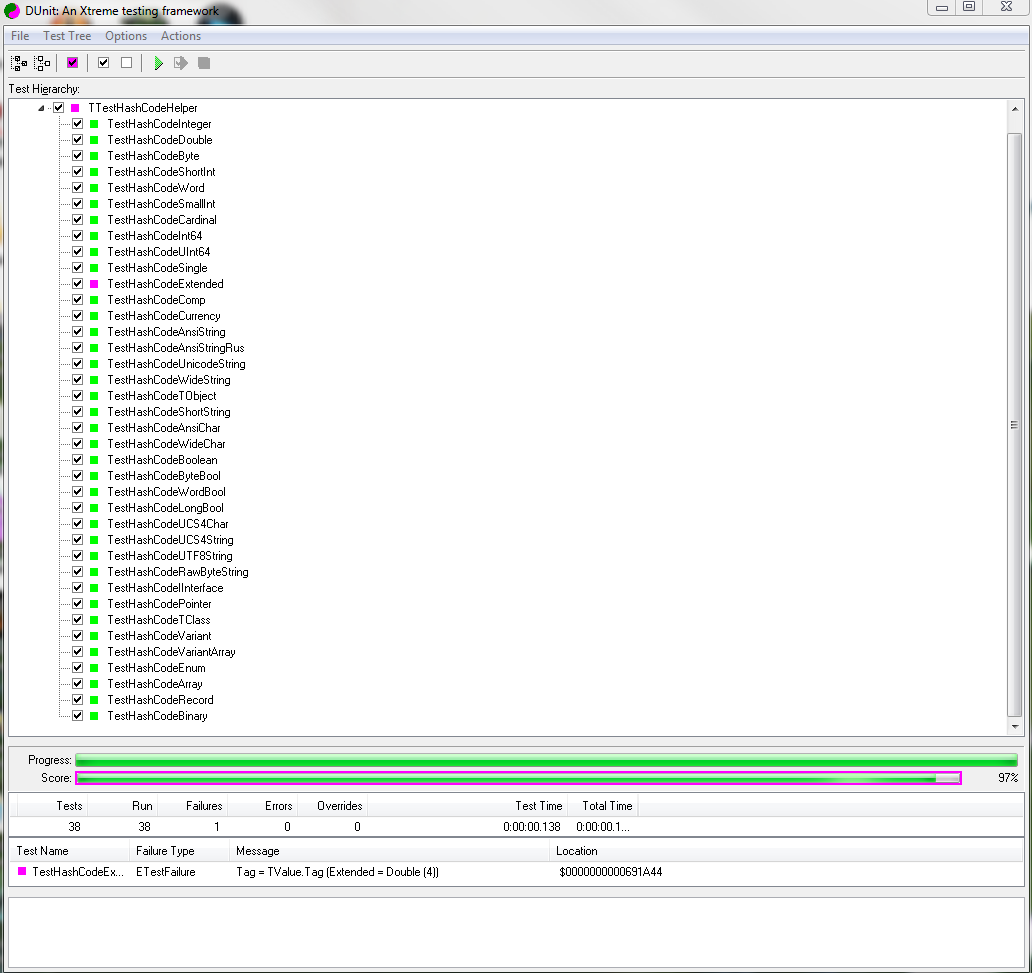
Task: Click the select failed tests magenta icon
Action: [72, 63]
